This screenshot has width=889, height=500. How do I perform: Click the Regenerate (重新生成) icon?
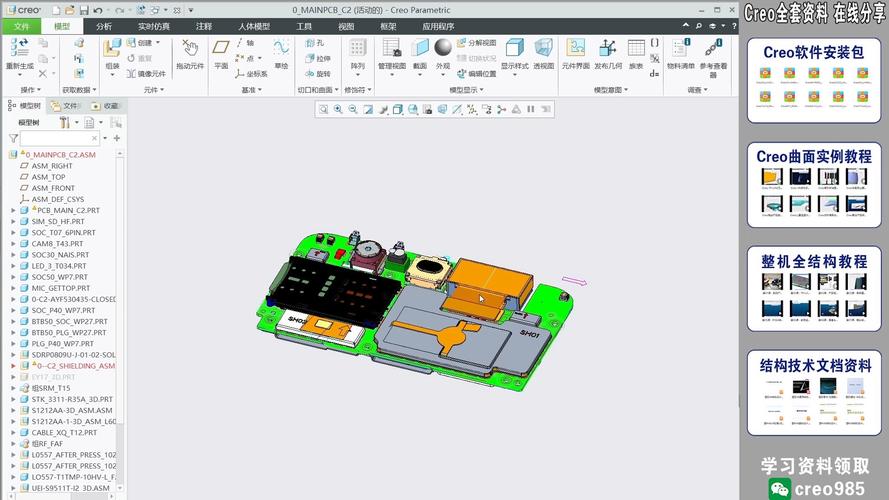19,48
